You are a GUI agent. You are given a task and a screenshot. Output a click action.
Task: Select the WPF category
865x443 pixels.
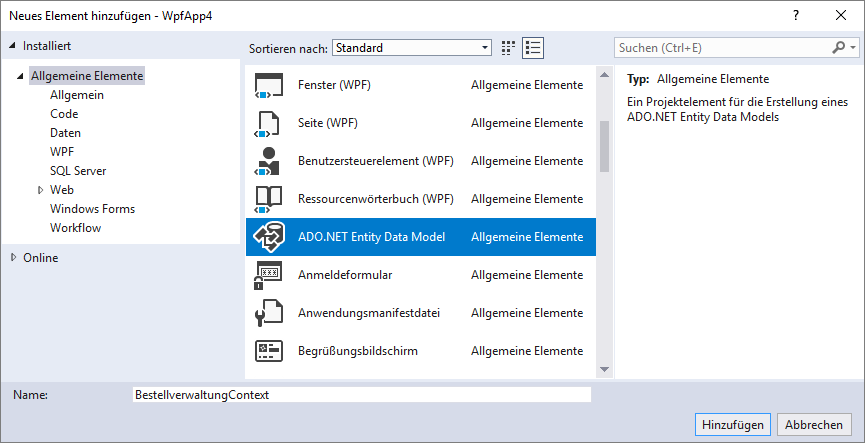tap(62, 151)
